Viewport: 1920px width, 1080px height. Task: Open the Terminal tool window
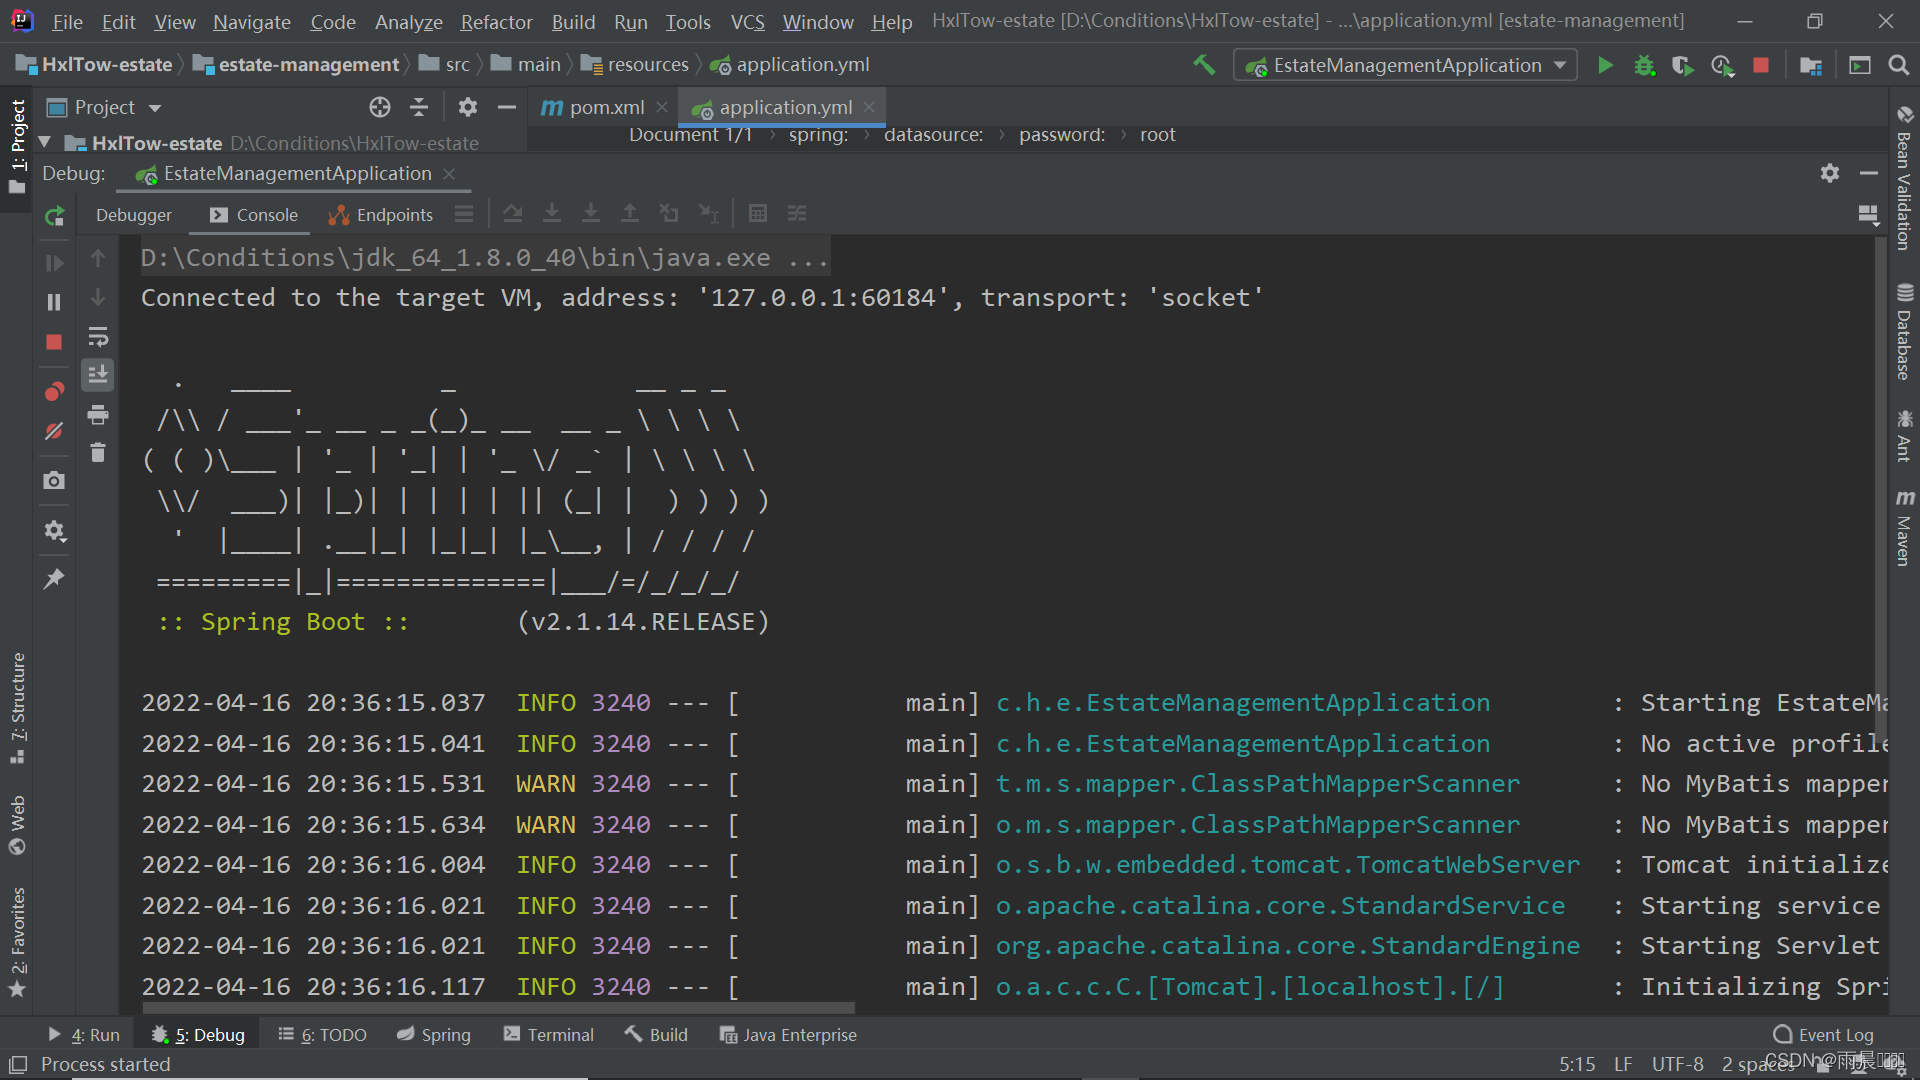pos(549,1035)
